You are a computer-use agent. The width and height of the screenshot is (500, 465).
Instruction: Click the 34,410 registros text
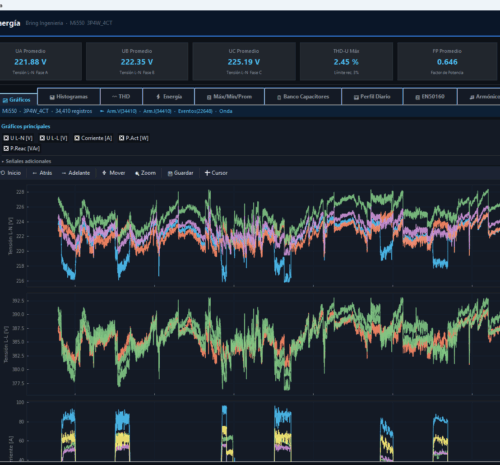click(x=74, y=111)
